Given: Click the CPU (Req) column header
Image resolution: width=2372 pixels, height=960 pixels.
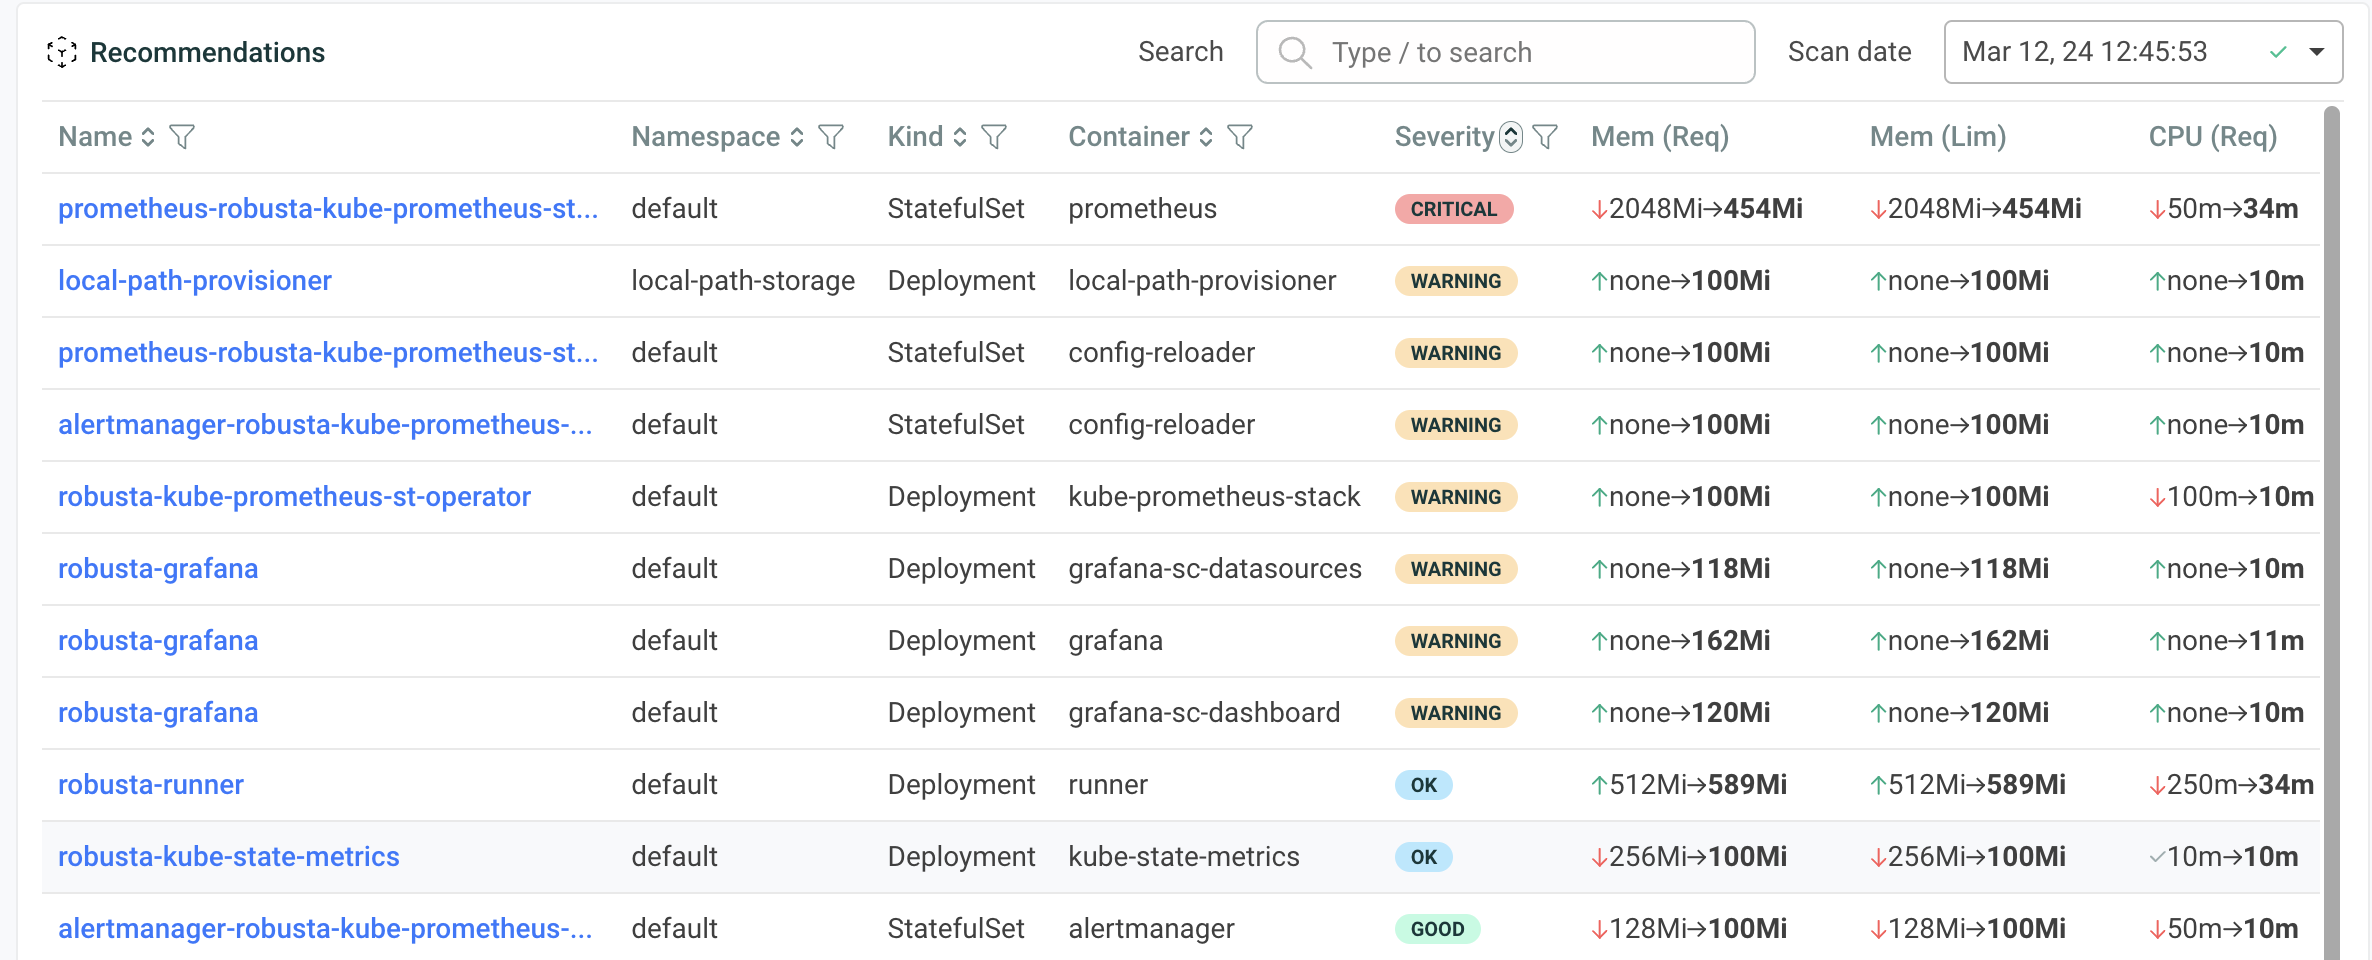Looking at the screenshot, I should (x=2213, y=137).
